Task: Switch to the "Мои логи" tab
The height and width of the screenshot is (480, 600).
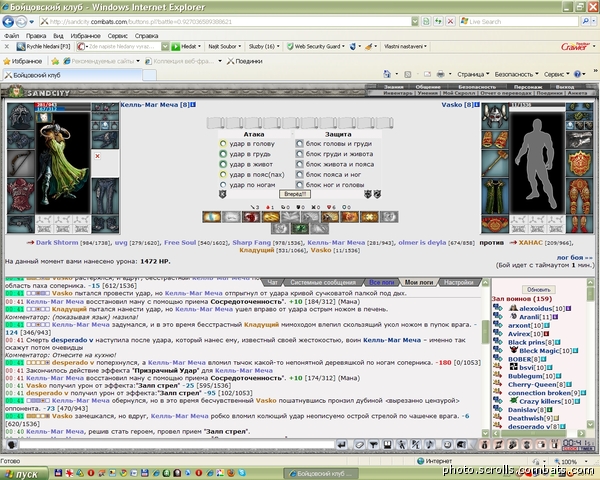Action: pos(419,282)
